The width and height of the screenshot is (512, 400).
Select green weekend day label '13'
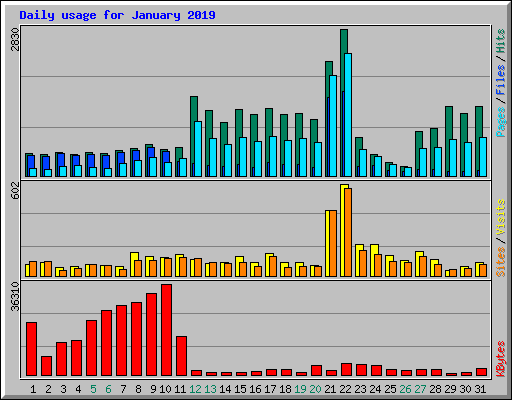[x=211, y=389]
